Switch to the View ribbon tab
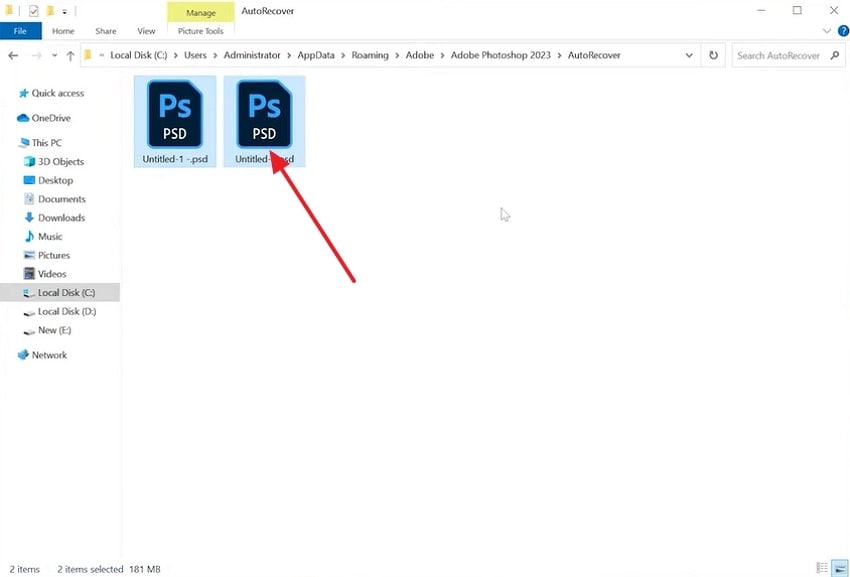Screen dimensions: 850x577 point(146,31)
